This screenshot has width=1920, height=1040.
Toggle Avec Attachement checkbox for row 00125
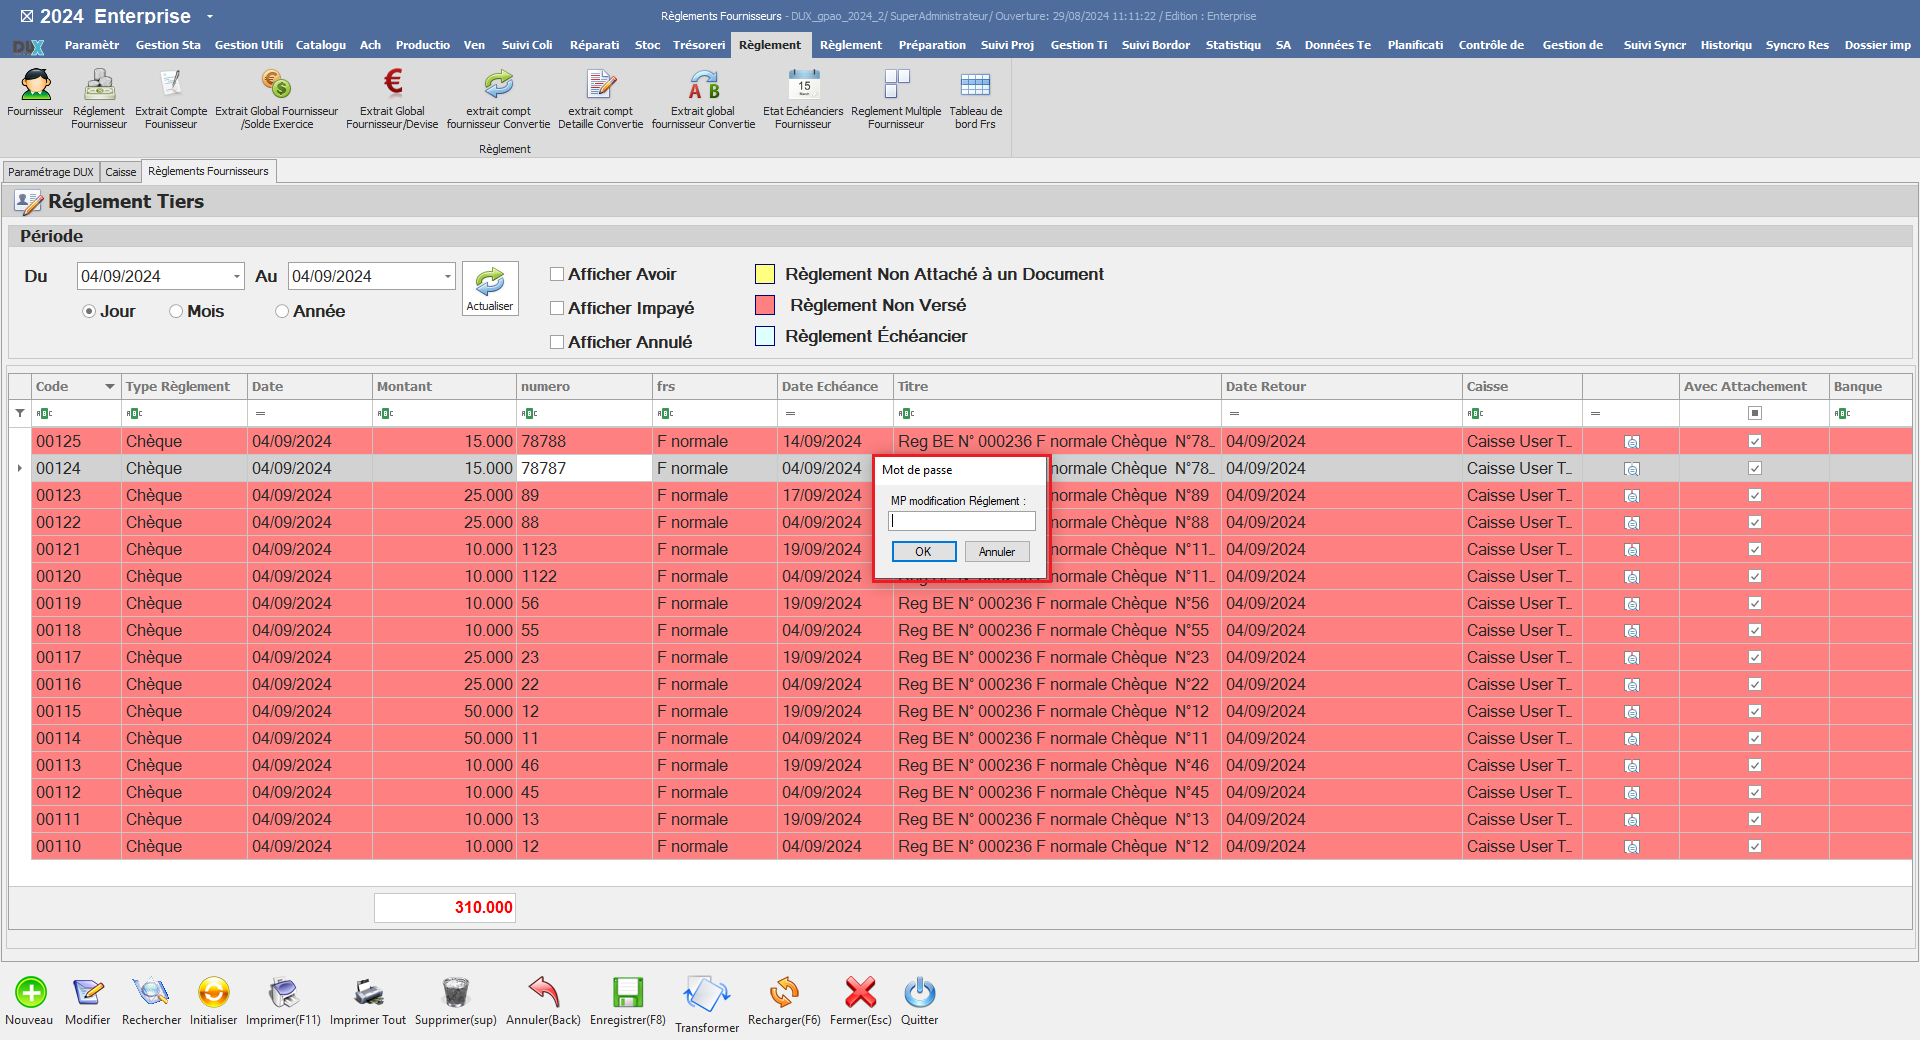click(x=1754, y=441)
